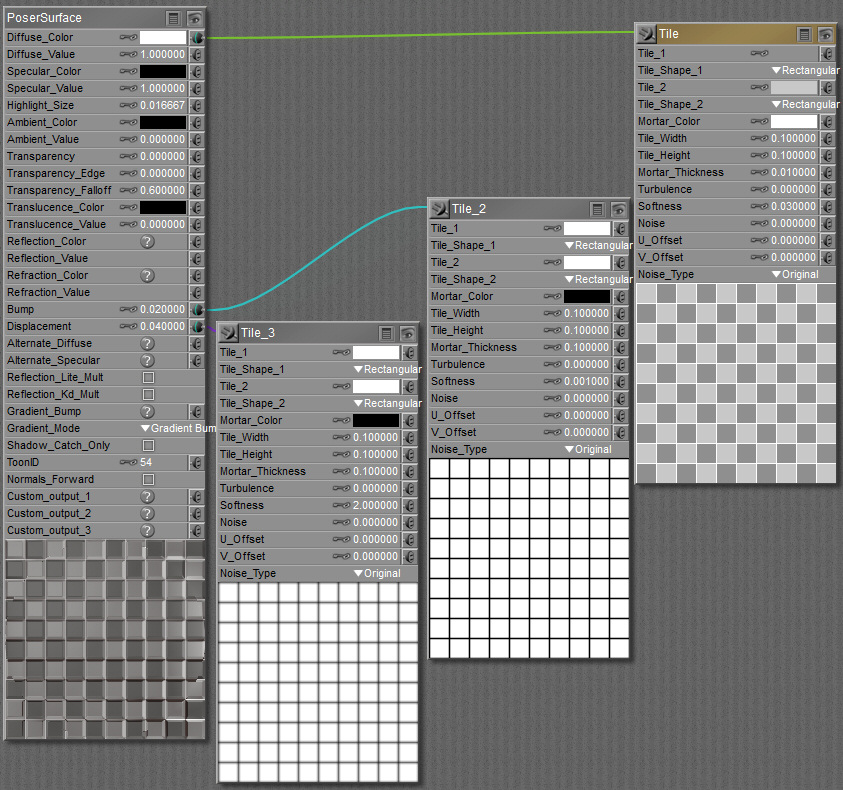The width and height of the screenshot is (843, 790).
Task: Collapse the Tile_2 node using its header list icon
Action: pos(597,209)
